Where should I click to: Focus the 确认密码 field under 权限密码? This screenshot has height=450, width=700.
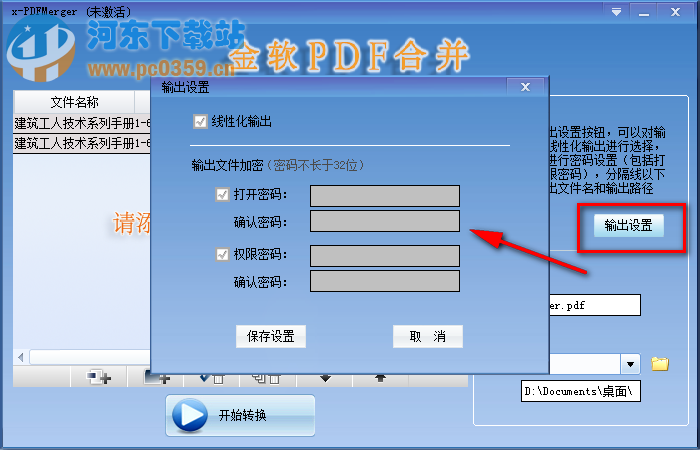coord(385,281)
